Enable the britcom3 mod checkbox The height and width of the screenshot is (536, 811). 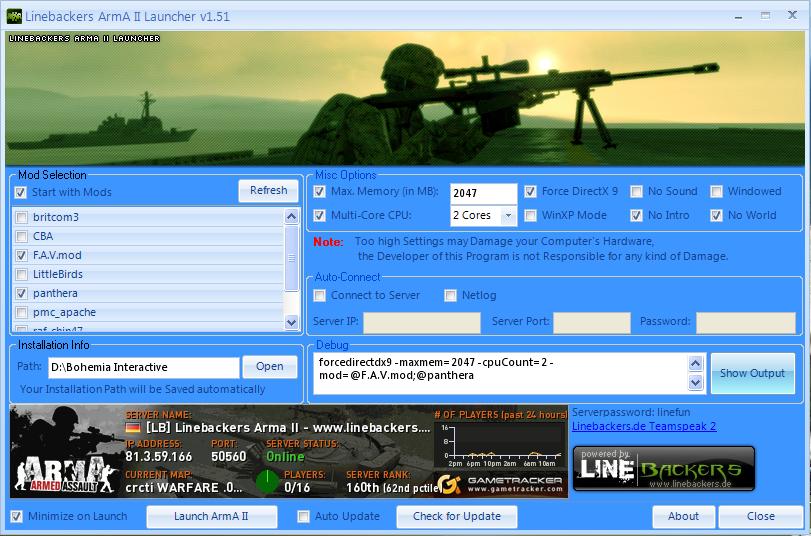coord(21,217)
